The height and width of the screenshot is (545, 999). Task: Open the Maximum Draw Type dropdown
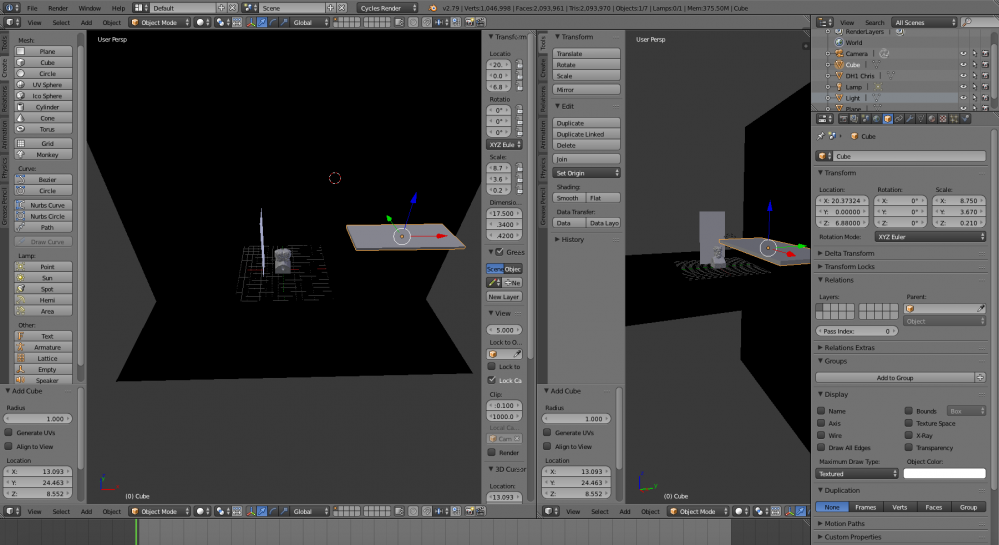(857, 474)
